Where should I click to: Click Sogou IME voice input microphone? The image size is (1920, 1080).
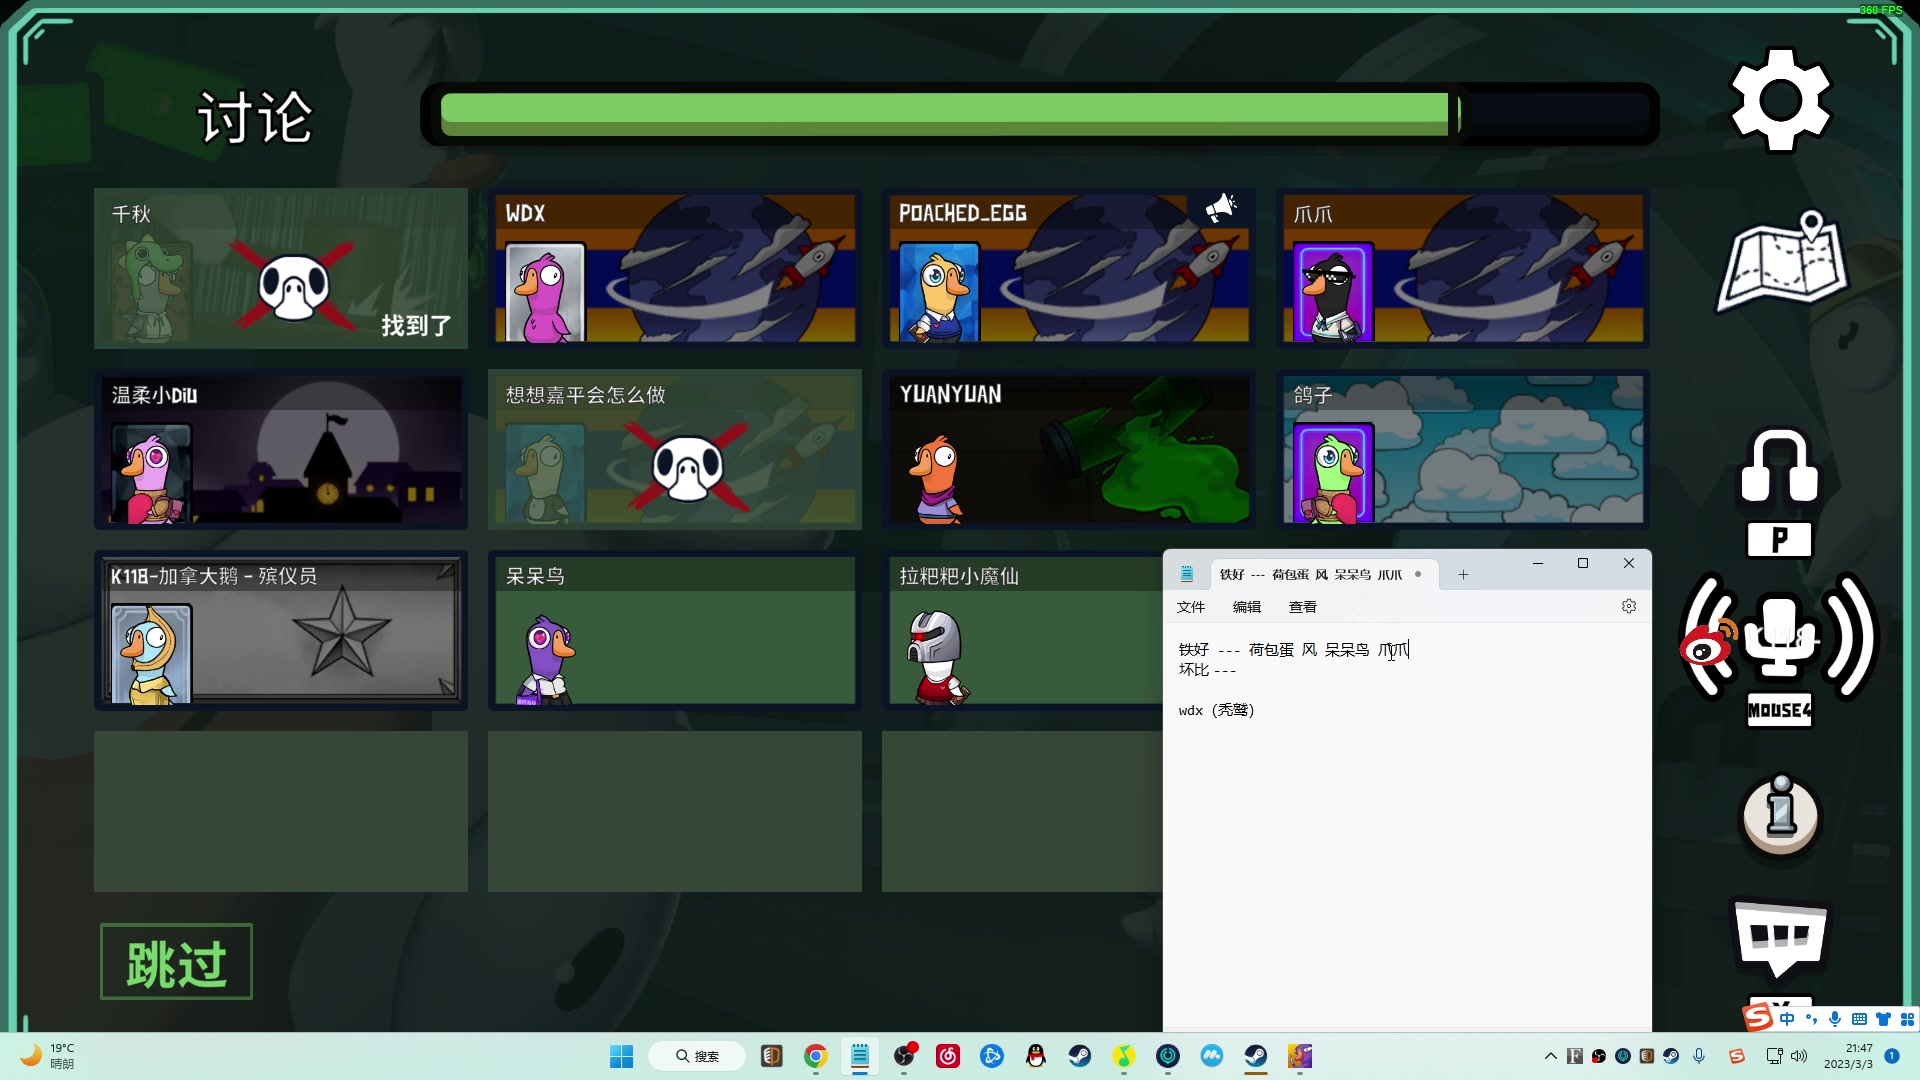[1835, 1019]
